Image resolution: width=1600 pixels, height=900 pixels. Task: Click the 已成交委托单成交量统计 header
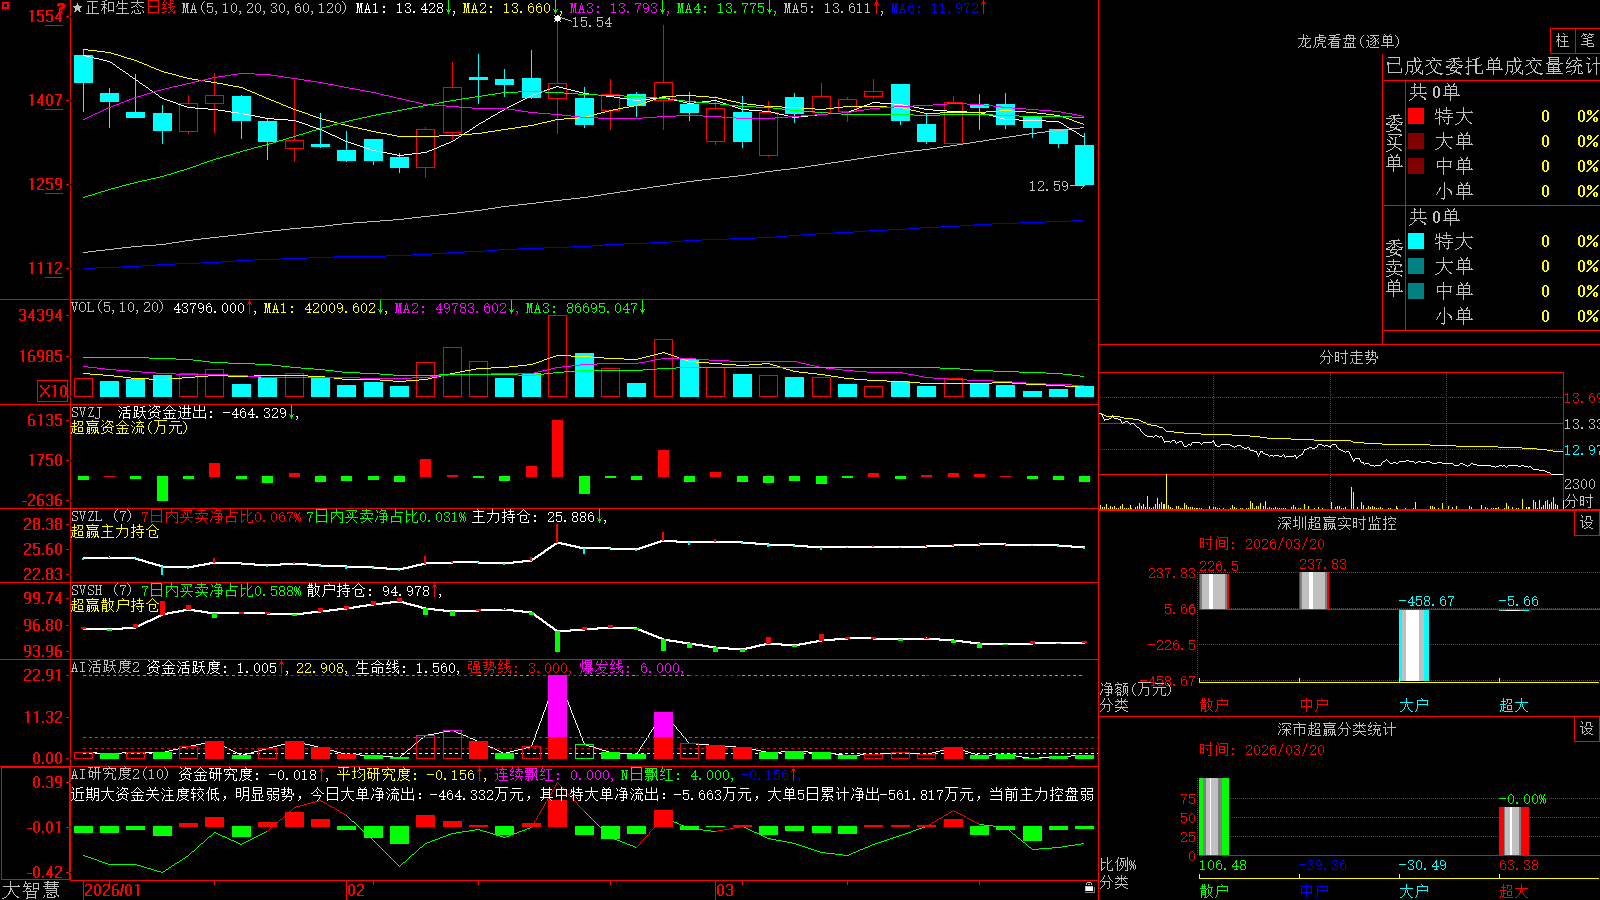[1492, 66]
